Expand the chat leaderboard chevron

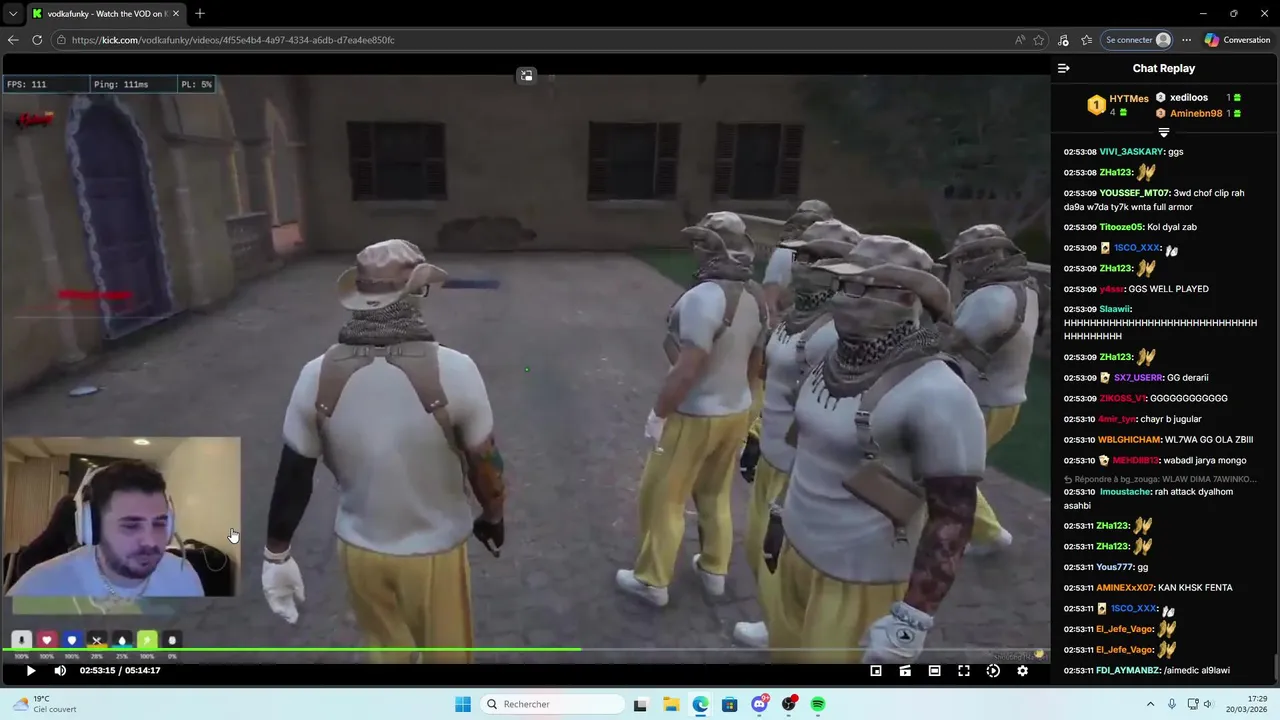(x=1163, y=133)
